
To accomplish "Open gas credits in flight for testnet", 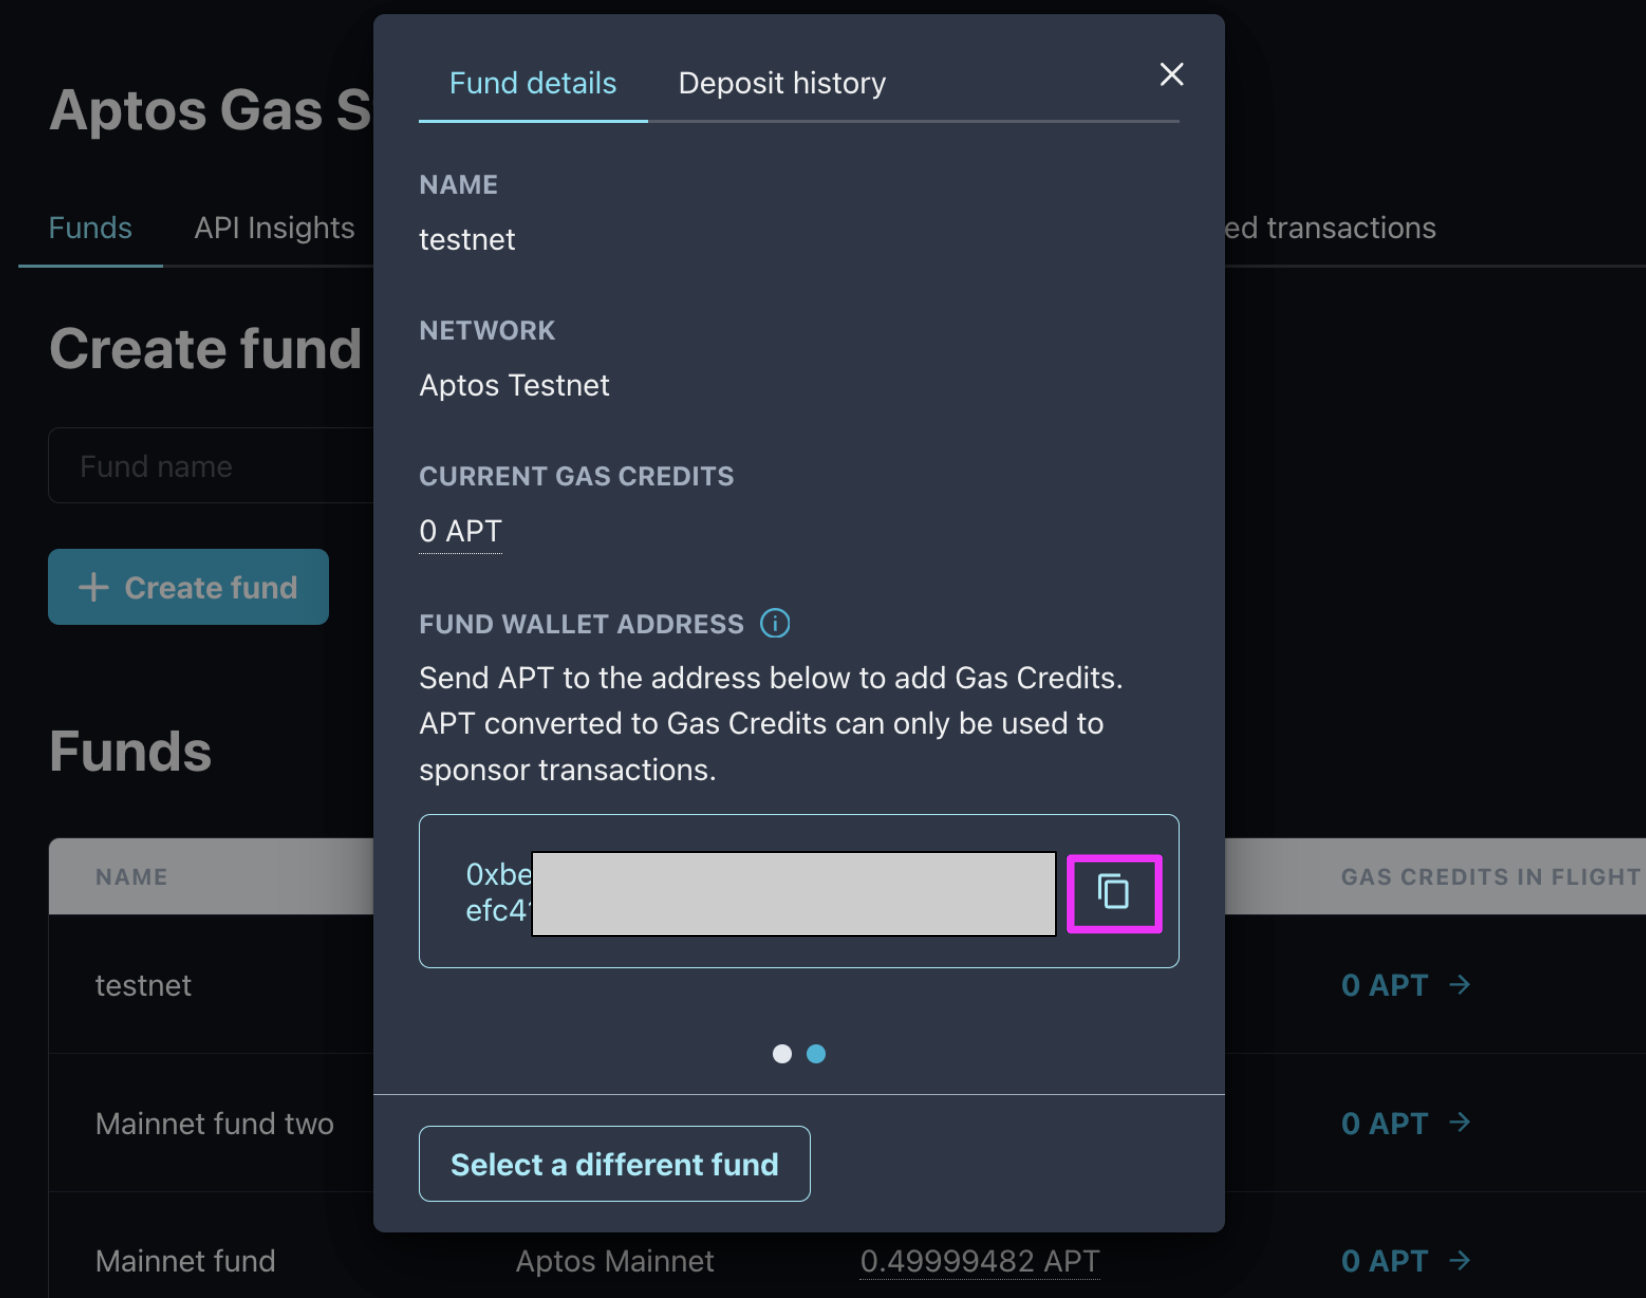I will (1405, 985).
